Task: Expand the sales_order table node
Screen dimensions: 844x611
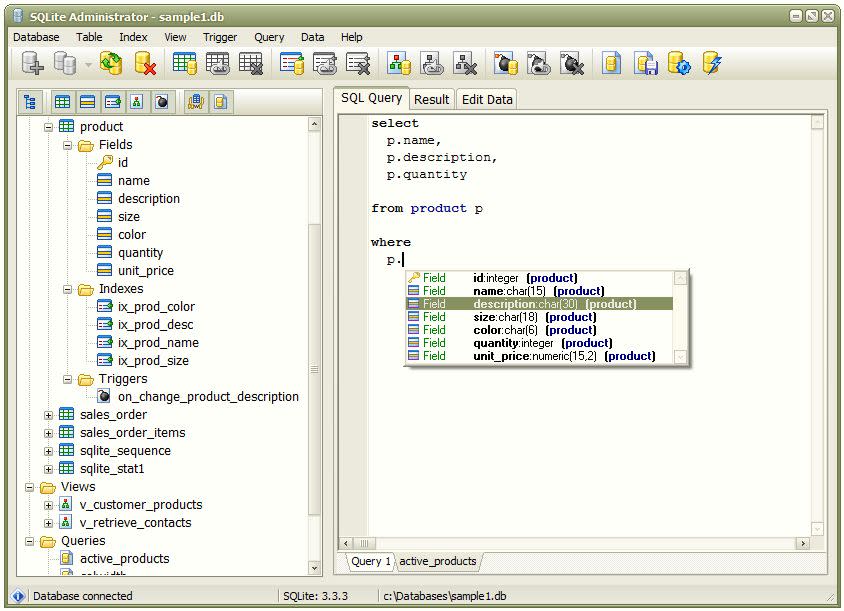Action: [48, 416]
